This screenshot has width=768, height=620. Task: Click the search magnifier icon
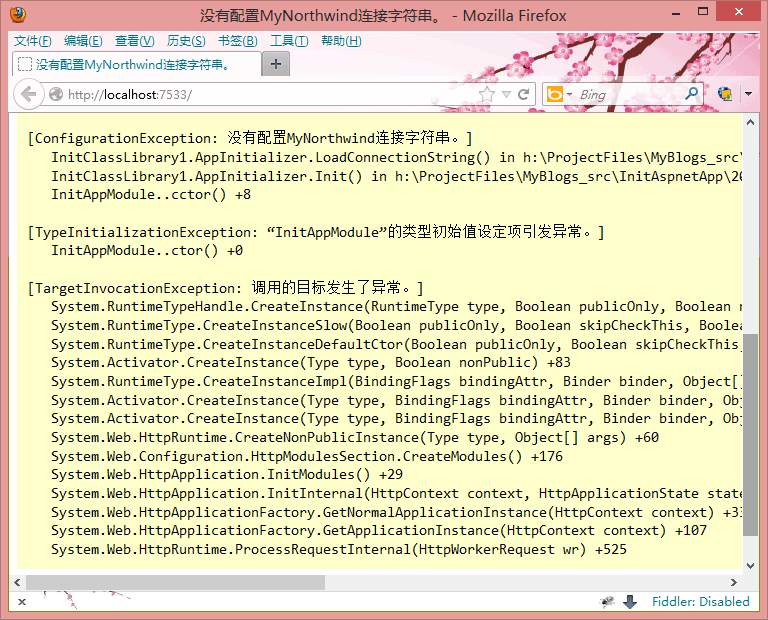point(692,94)
